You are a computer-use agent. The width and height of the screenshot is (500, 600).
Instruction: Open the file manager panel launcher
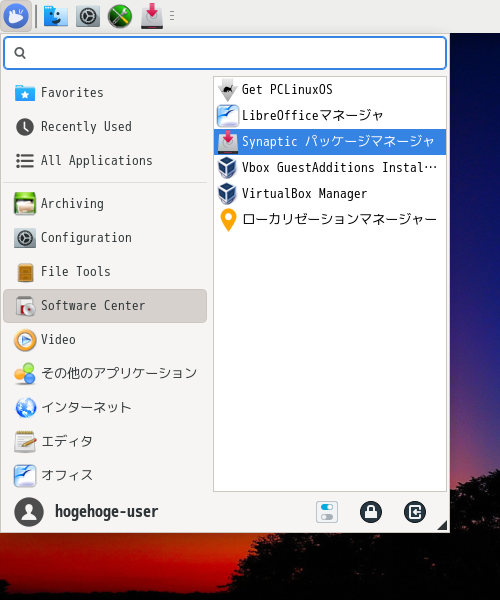(x=56, y=16)
